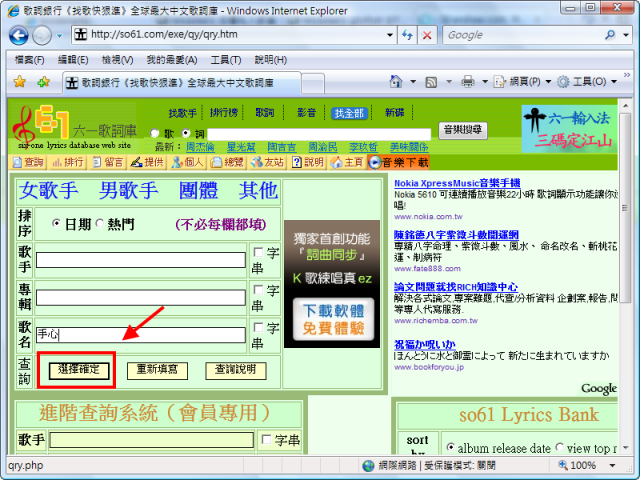Select the 熱門 sort radio button
The height and width of the screenshot is (480, 640).
click(99, 223)
